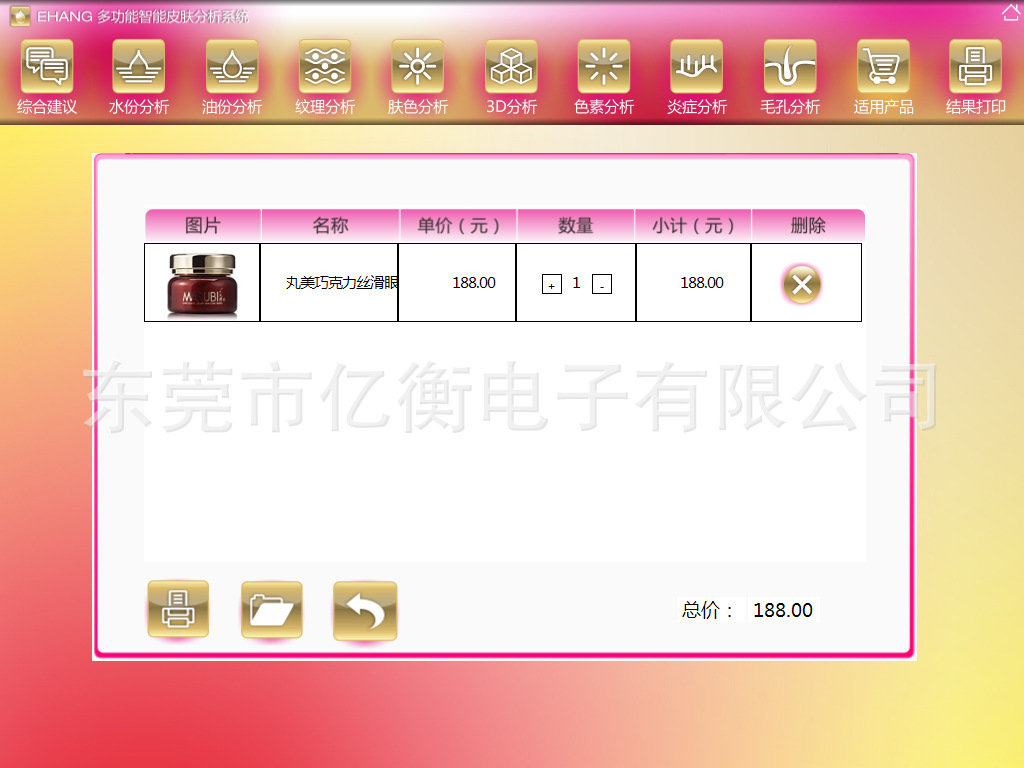This screenshot has width=1024, height=768.
Task: Go to the home screen icon
Action: pyautogui.click(x=1011, y=12)
